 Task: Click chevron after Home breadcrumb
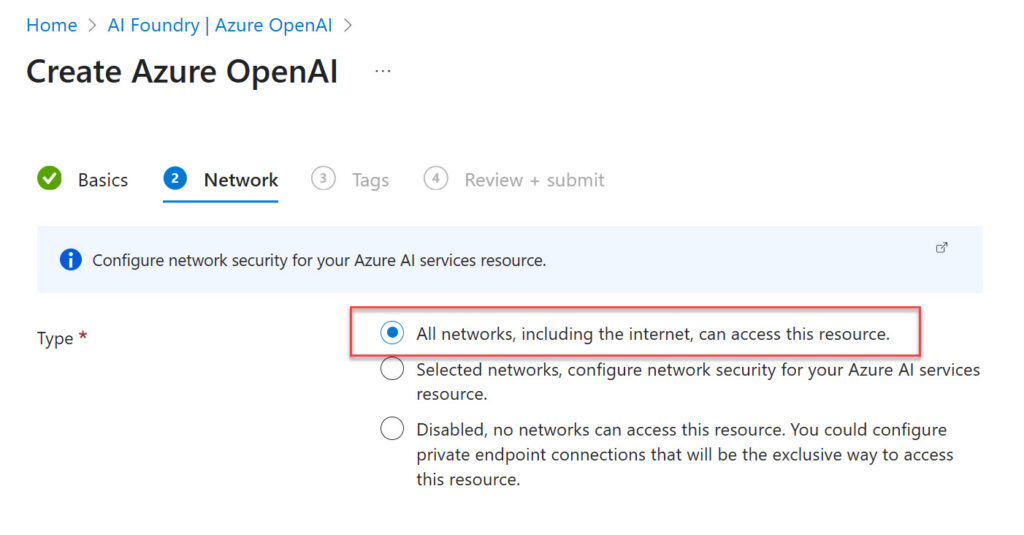[92, 25]
